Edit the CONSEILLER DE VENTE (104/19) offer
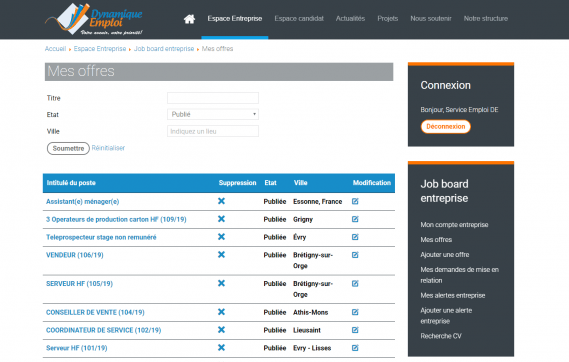Viewport: 569px width, 362px height. 355,312
